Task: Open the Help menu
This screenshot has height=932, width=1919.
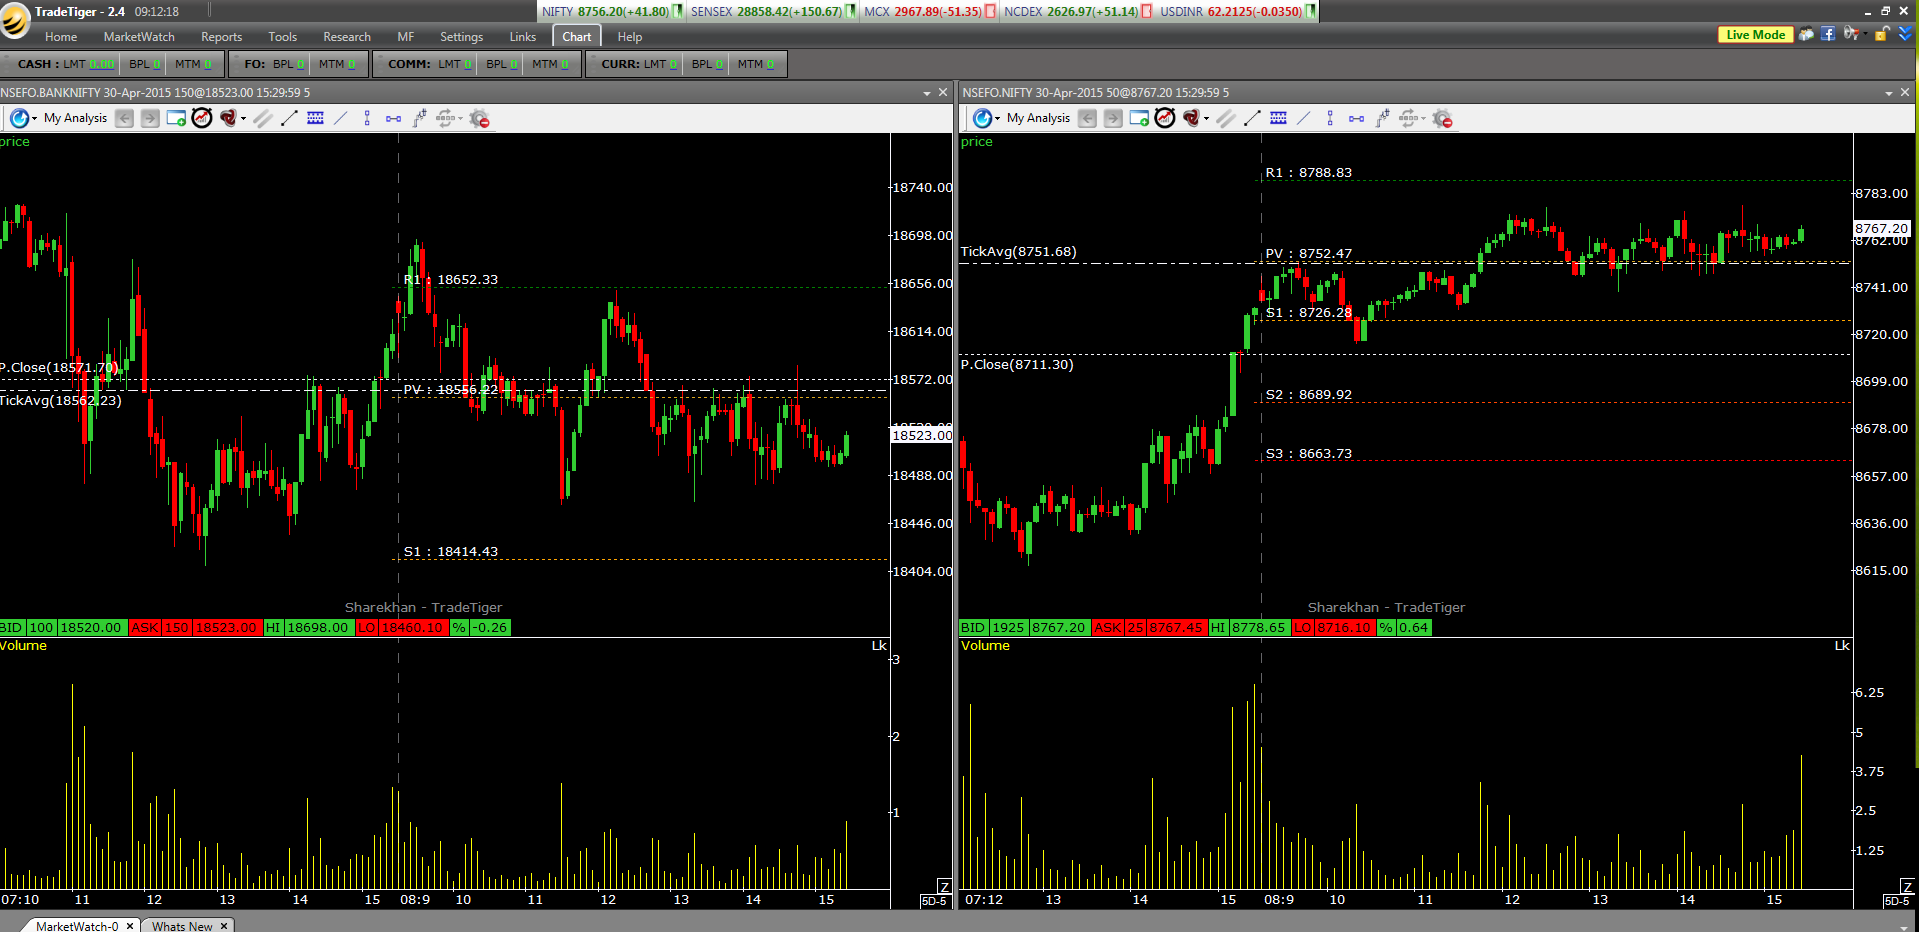Action: pos(630,37)
